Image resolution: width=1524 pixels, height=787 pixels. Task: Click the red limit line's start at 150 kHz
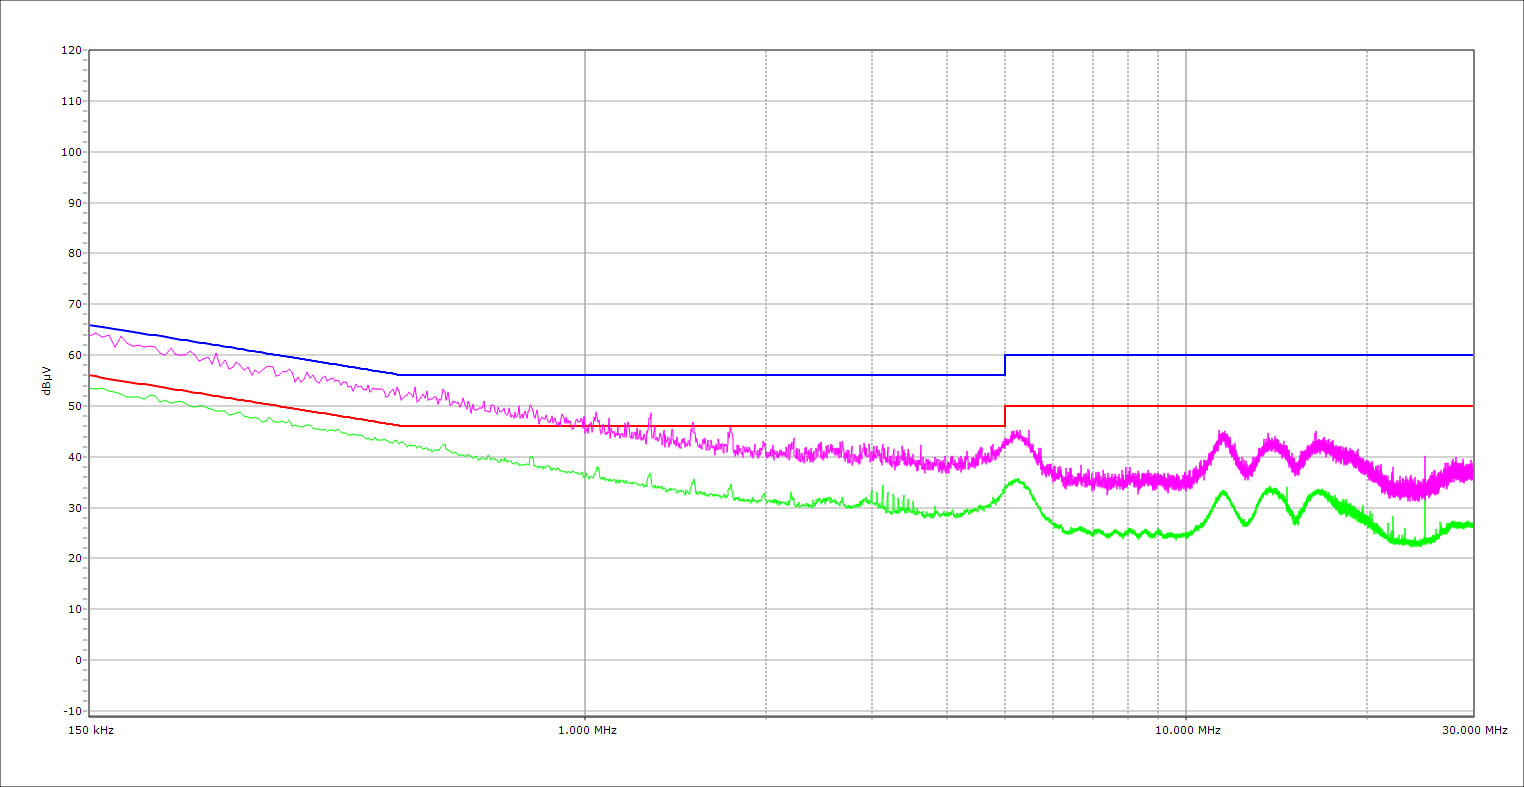click(91, 375)
